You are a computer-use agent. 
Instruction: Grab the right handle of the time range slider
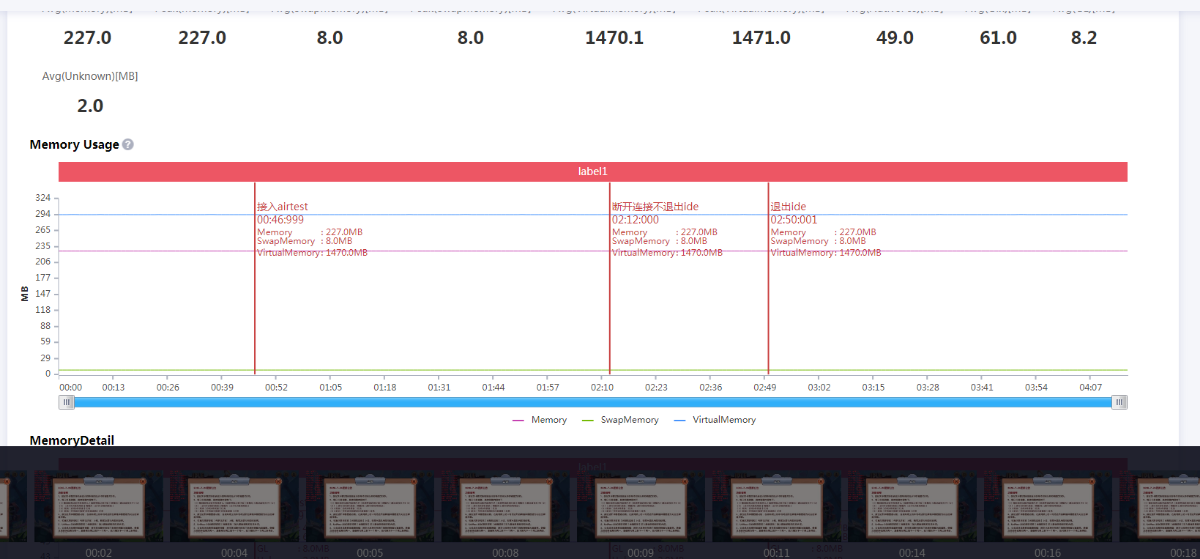1120,402
